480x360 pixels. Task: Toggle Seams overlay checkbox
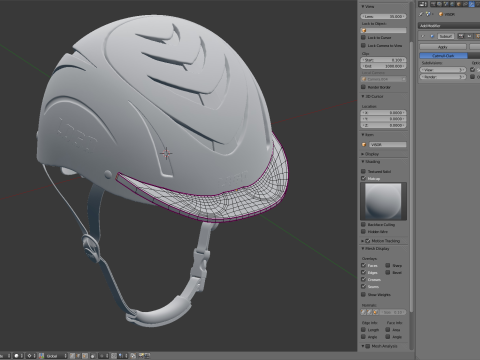point(363,286)
